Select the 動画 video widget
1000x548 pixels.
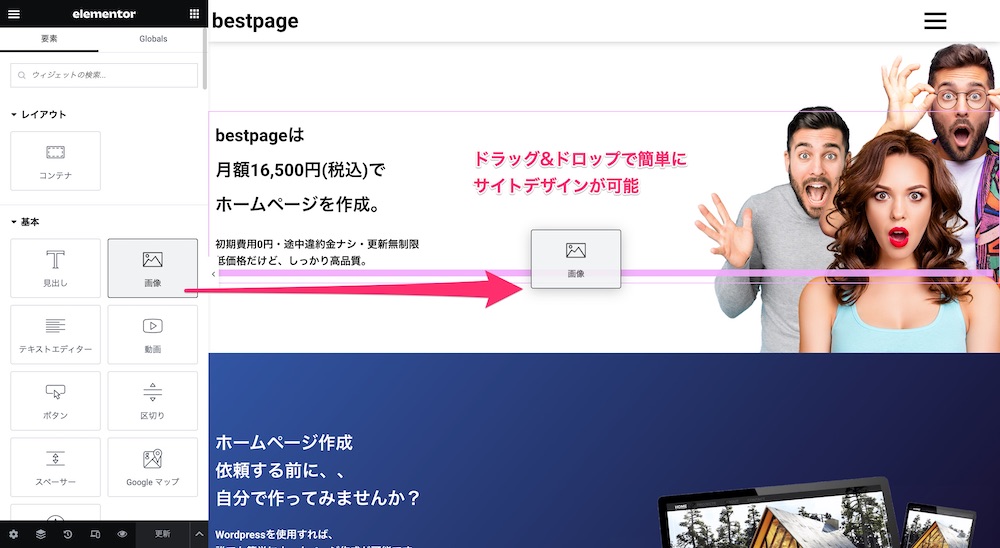coord(152,334)
